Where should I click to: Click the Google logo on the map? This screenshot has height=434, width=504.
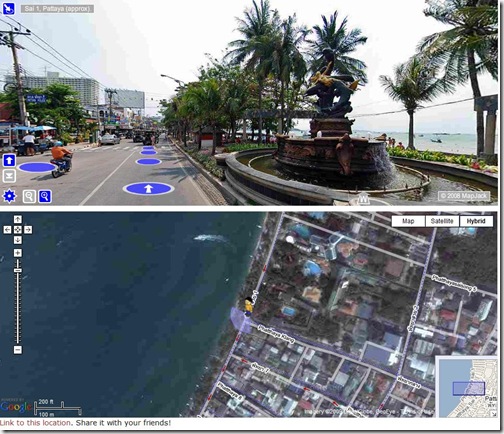(16, 406)
